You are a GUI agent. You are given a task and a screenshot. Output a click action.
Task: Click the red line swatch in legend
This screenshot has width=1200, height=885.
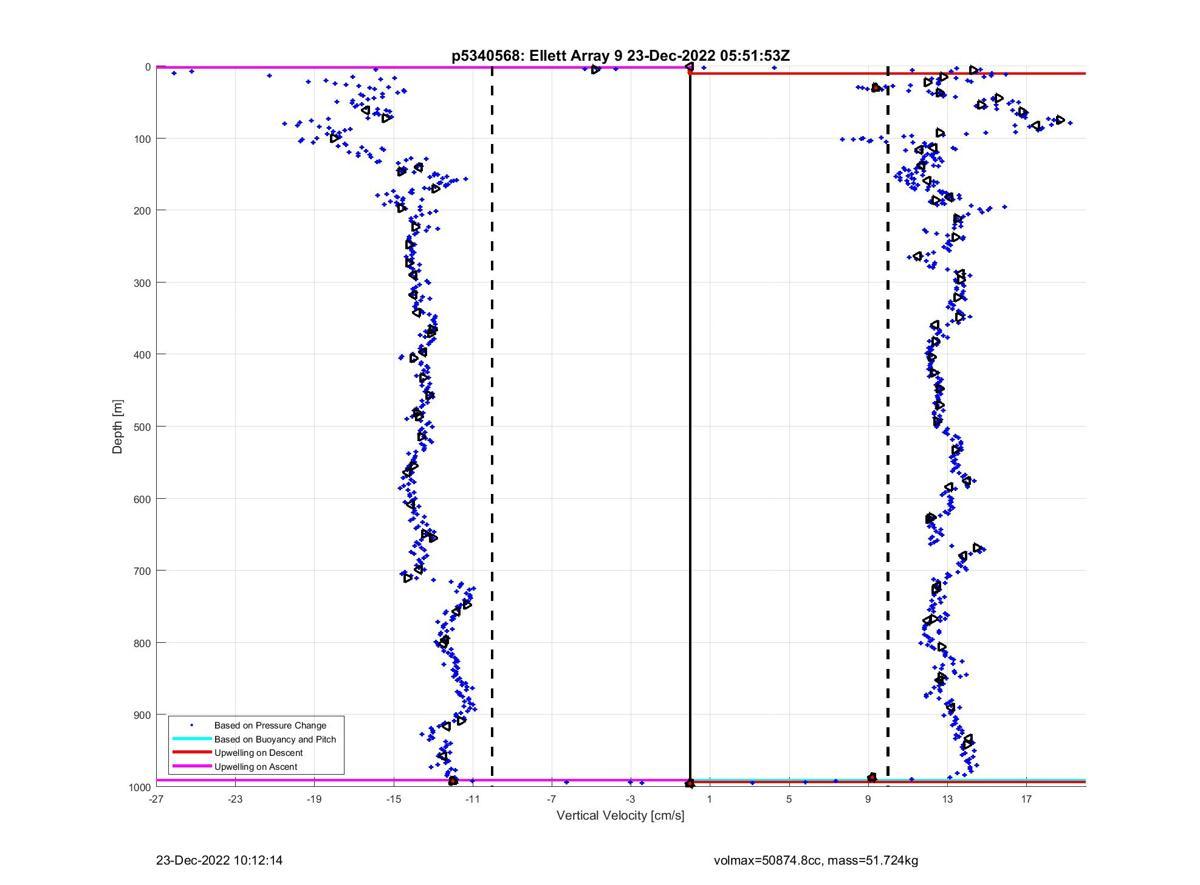(x=191, y=753)
